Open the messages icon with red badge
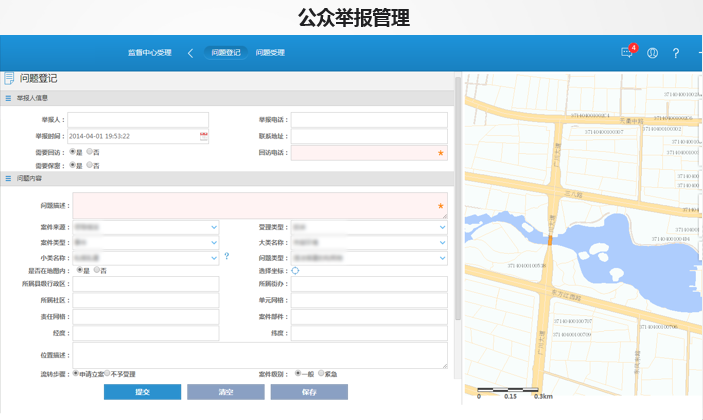 tap(628, 52)
